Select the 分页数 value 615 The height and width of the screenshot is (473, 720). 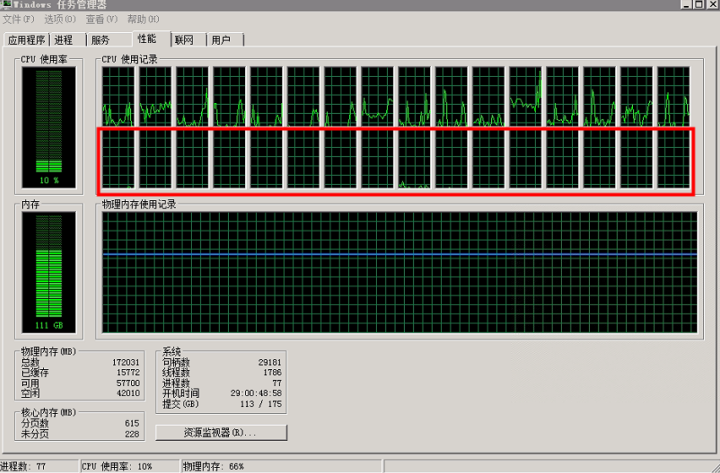tap(132, 423)
